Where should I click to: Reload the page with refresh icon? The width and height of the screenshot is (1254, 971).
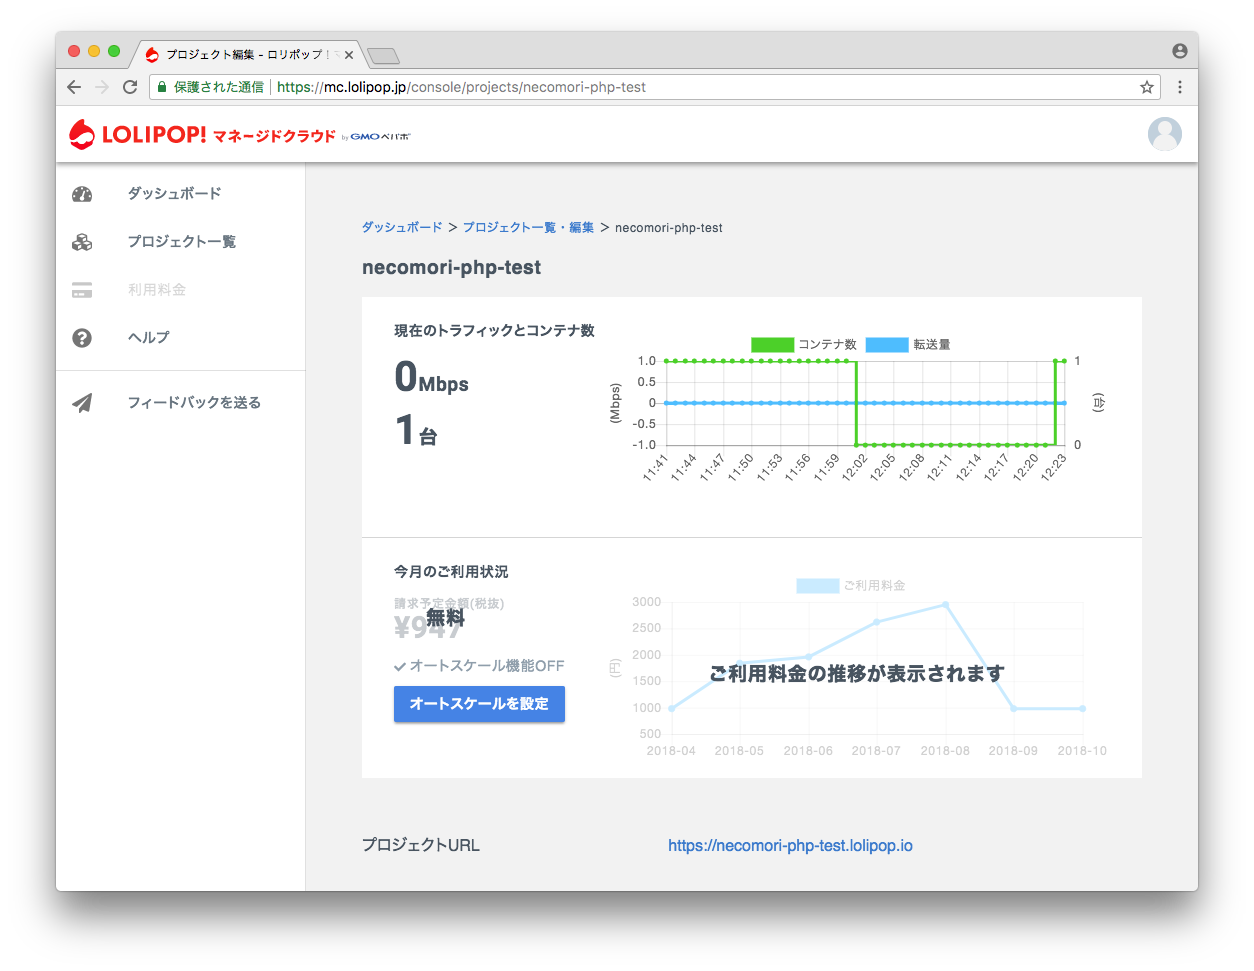click(x=130, y=87)
